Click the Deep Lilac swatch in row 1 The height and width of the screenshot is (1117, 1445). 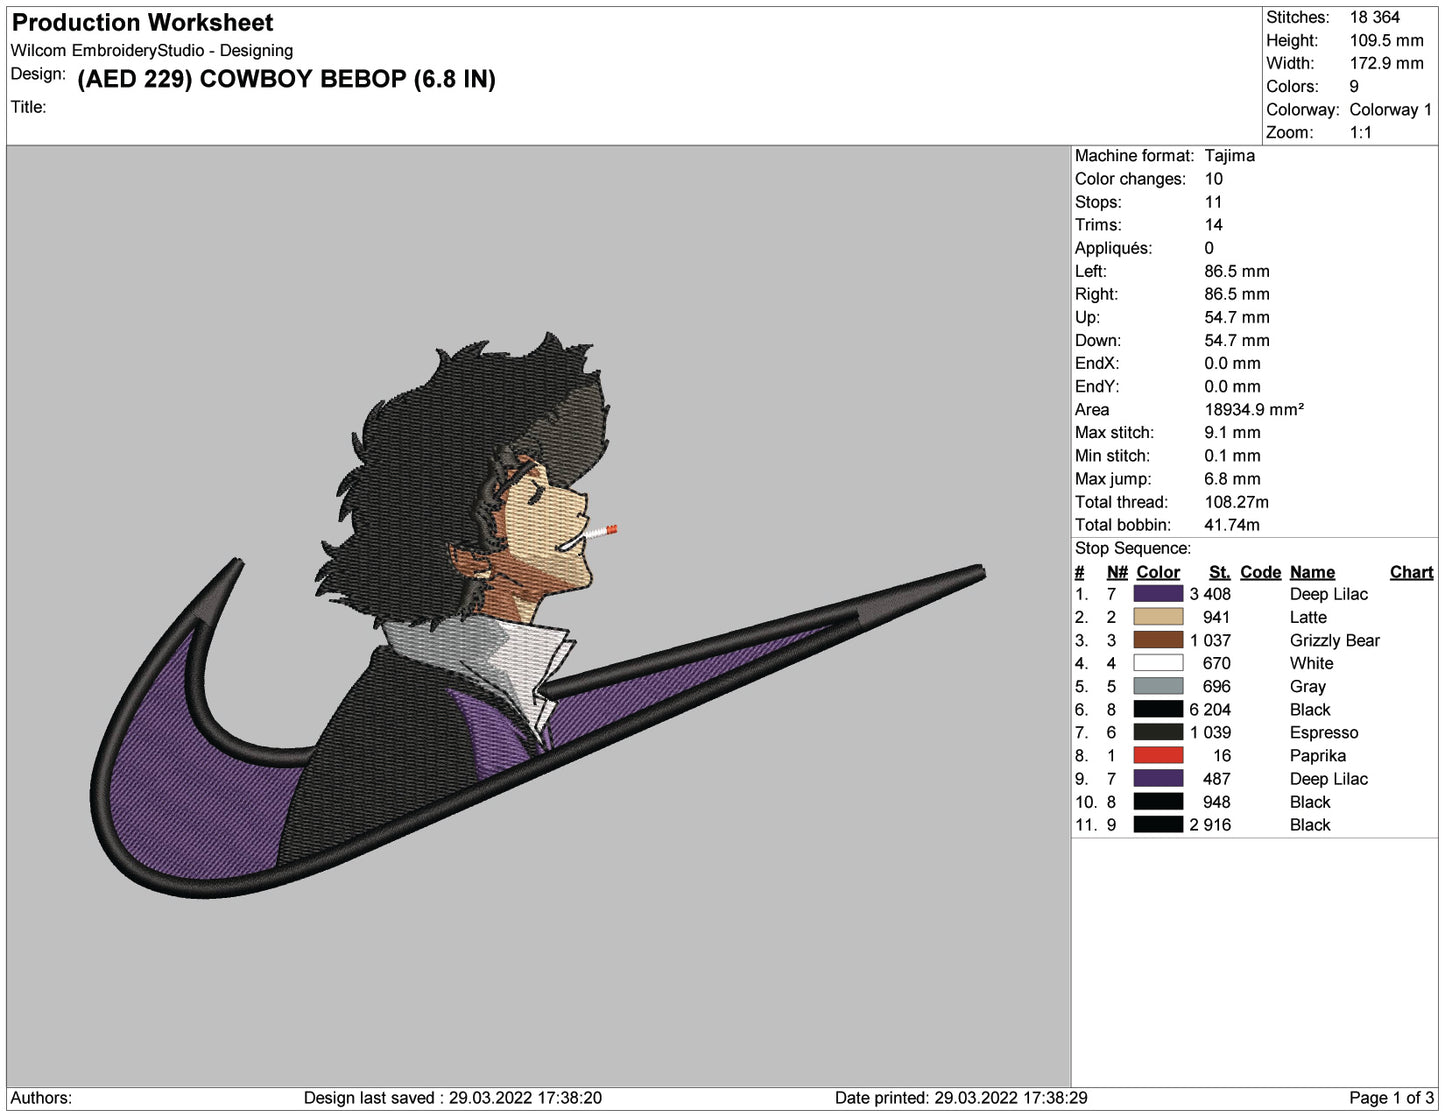[x=1158, y=594]
